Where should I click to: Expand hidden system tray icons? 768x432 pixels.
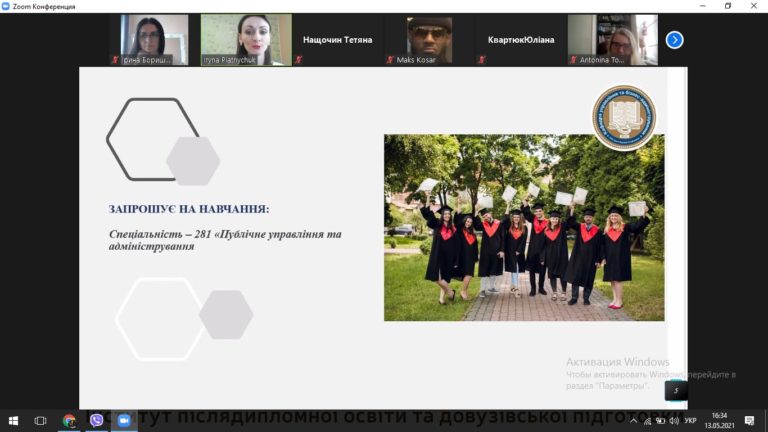coord(633,421)
